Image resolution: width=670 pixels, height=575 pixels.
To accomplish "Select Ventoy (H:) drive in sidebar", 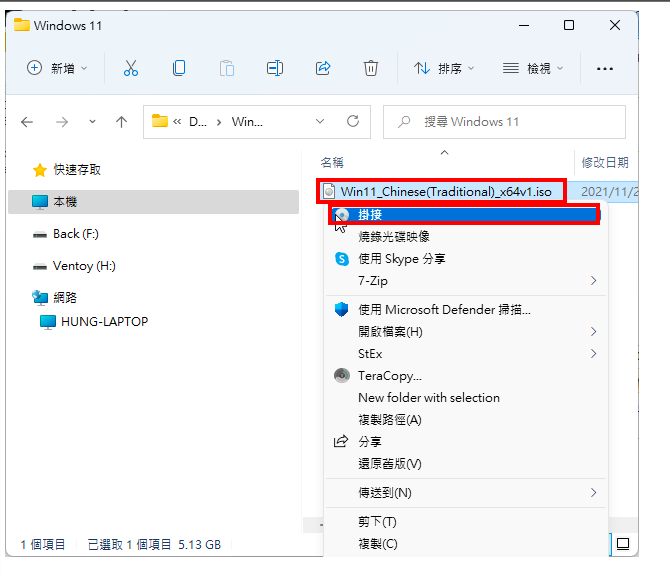I will coord(84,266).
